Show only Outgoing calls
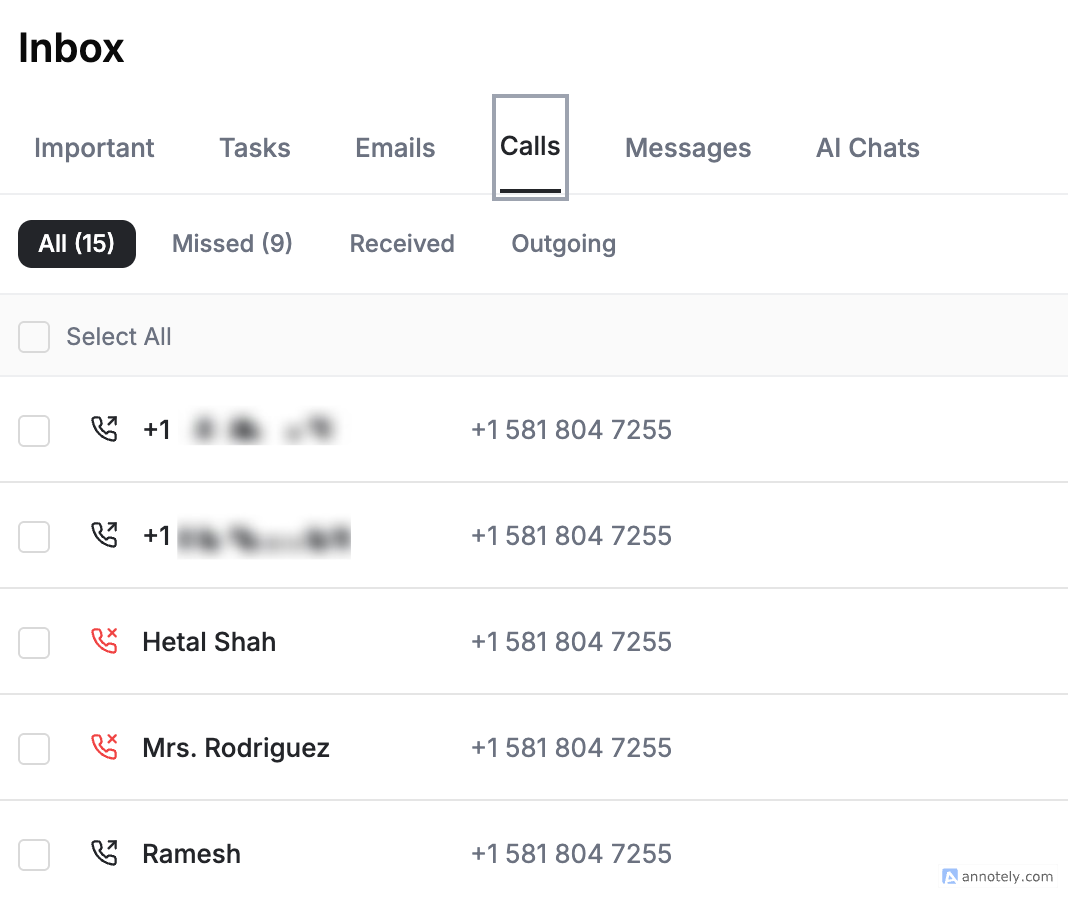This screenshot has height=898, width=1068. pos(564,244)
